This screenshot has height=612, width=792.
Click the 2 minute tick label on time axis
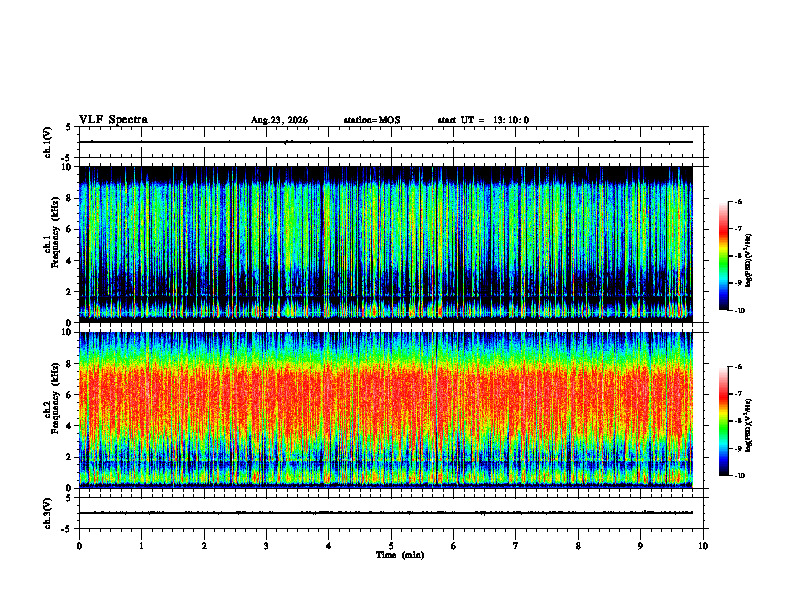204,546
